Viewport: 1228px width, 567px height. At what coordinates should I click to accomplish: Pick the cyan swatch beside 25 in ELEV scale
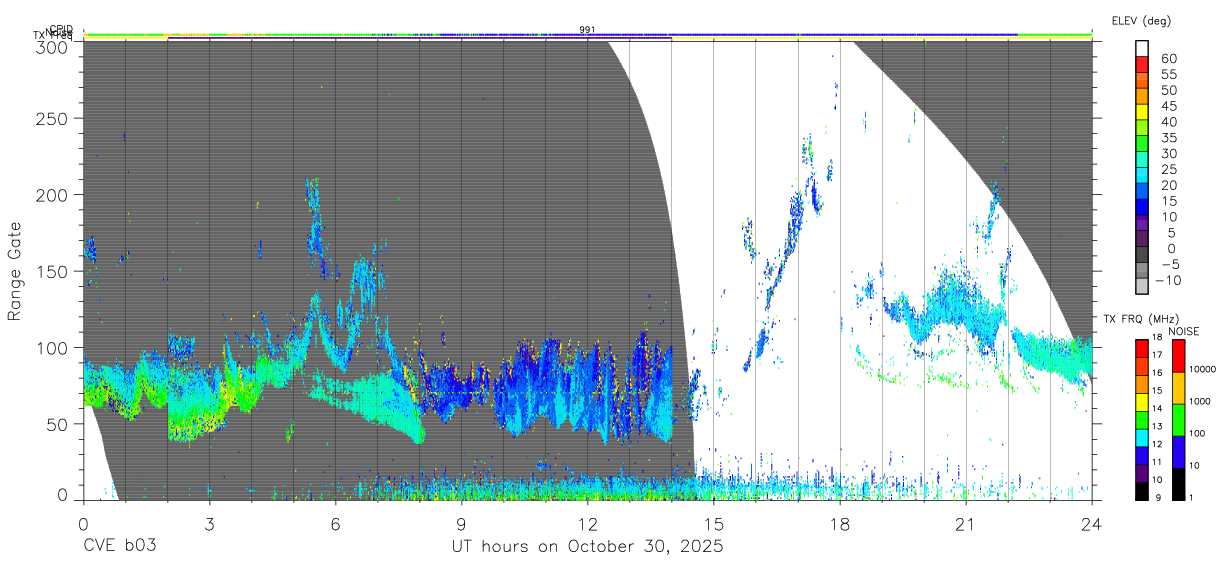[1142, 176]
